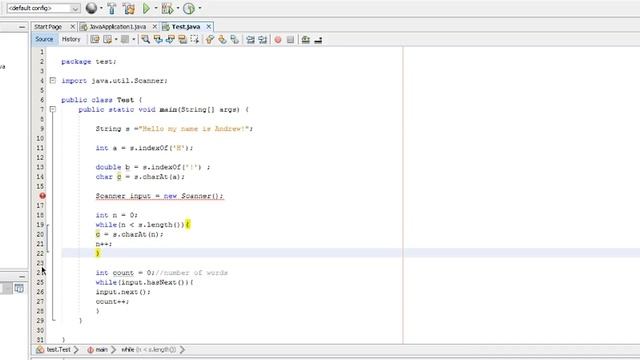Open the Forward navigation dropdown arrow
Viewport: 640px width, 360px height.
(x=133, y=40)
